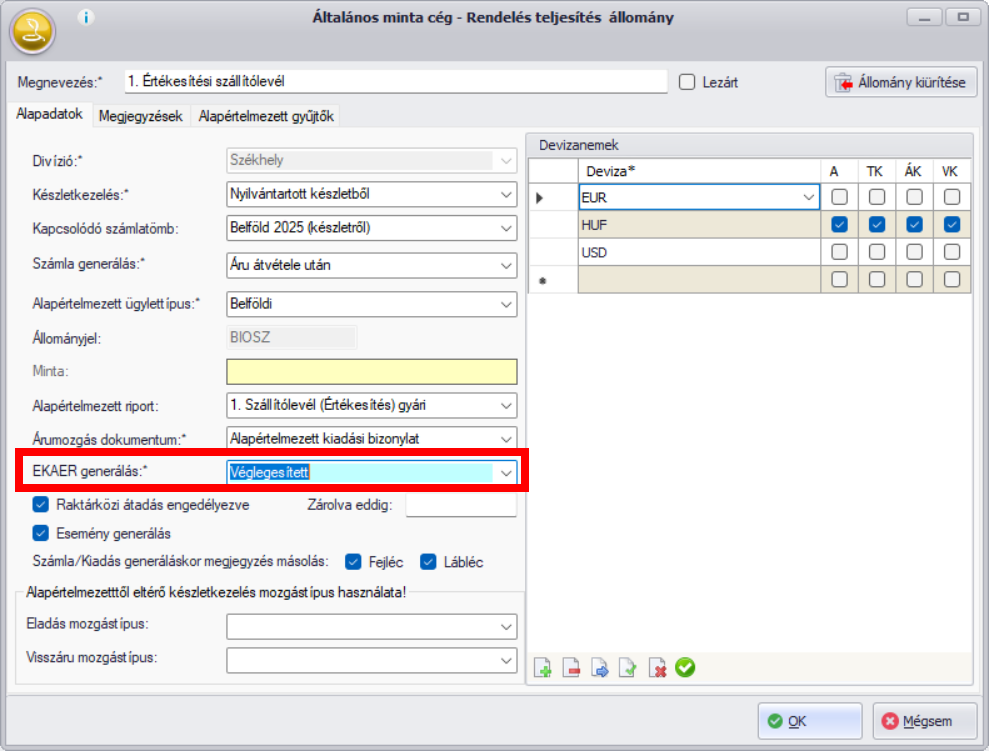The width and height of the screenshot is (989, 751).
Task: Click the document icon with blue arrow
Action: pos(601,668)
